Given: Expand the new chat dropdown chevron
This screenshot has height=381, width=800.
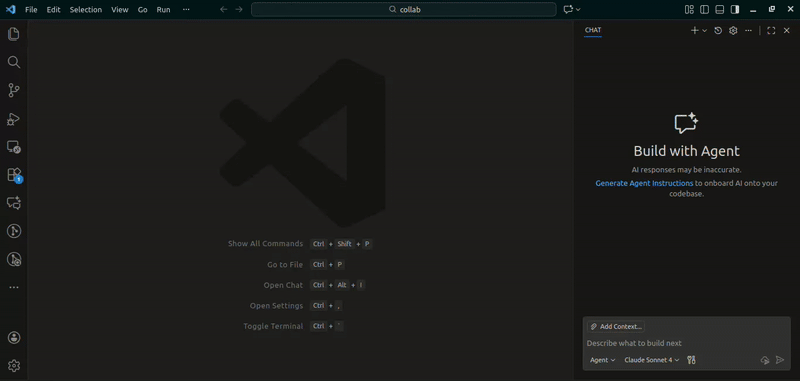Looking at the screenshot, I should click(x=705, y=31).
